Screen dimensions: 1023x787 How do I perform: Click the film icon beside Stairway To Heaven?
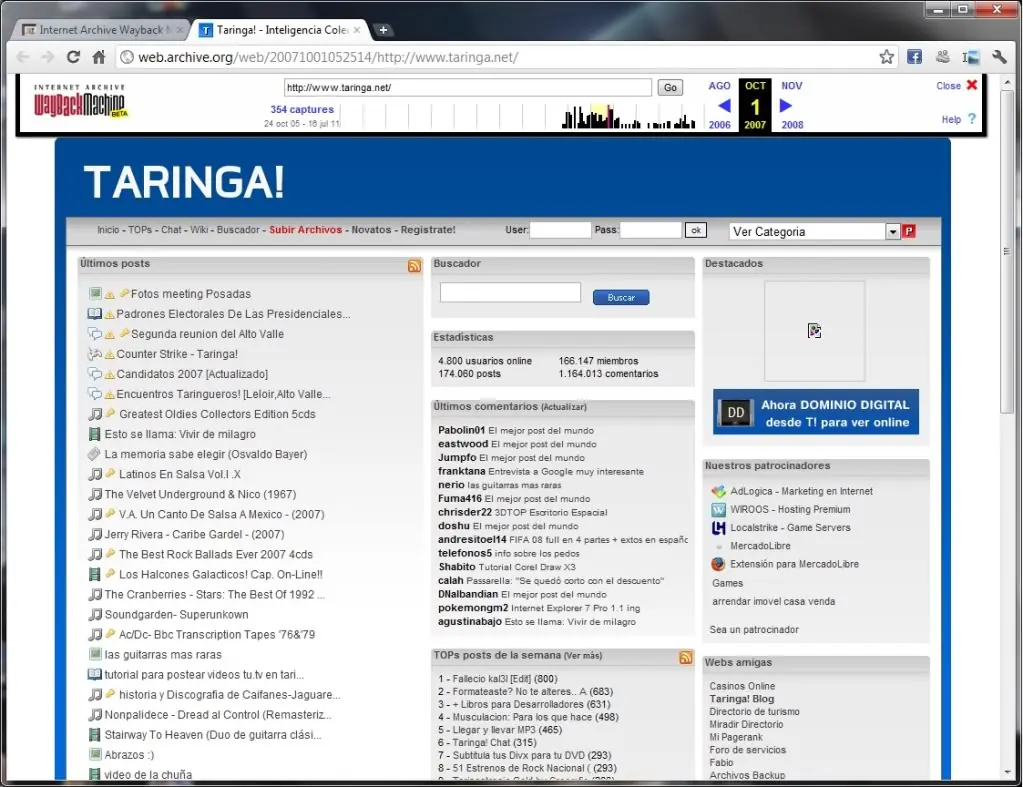point(95,735)
